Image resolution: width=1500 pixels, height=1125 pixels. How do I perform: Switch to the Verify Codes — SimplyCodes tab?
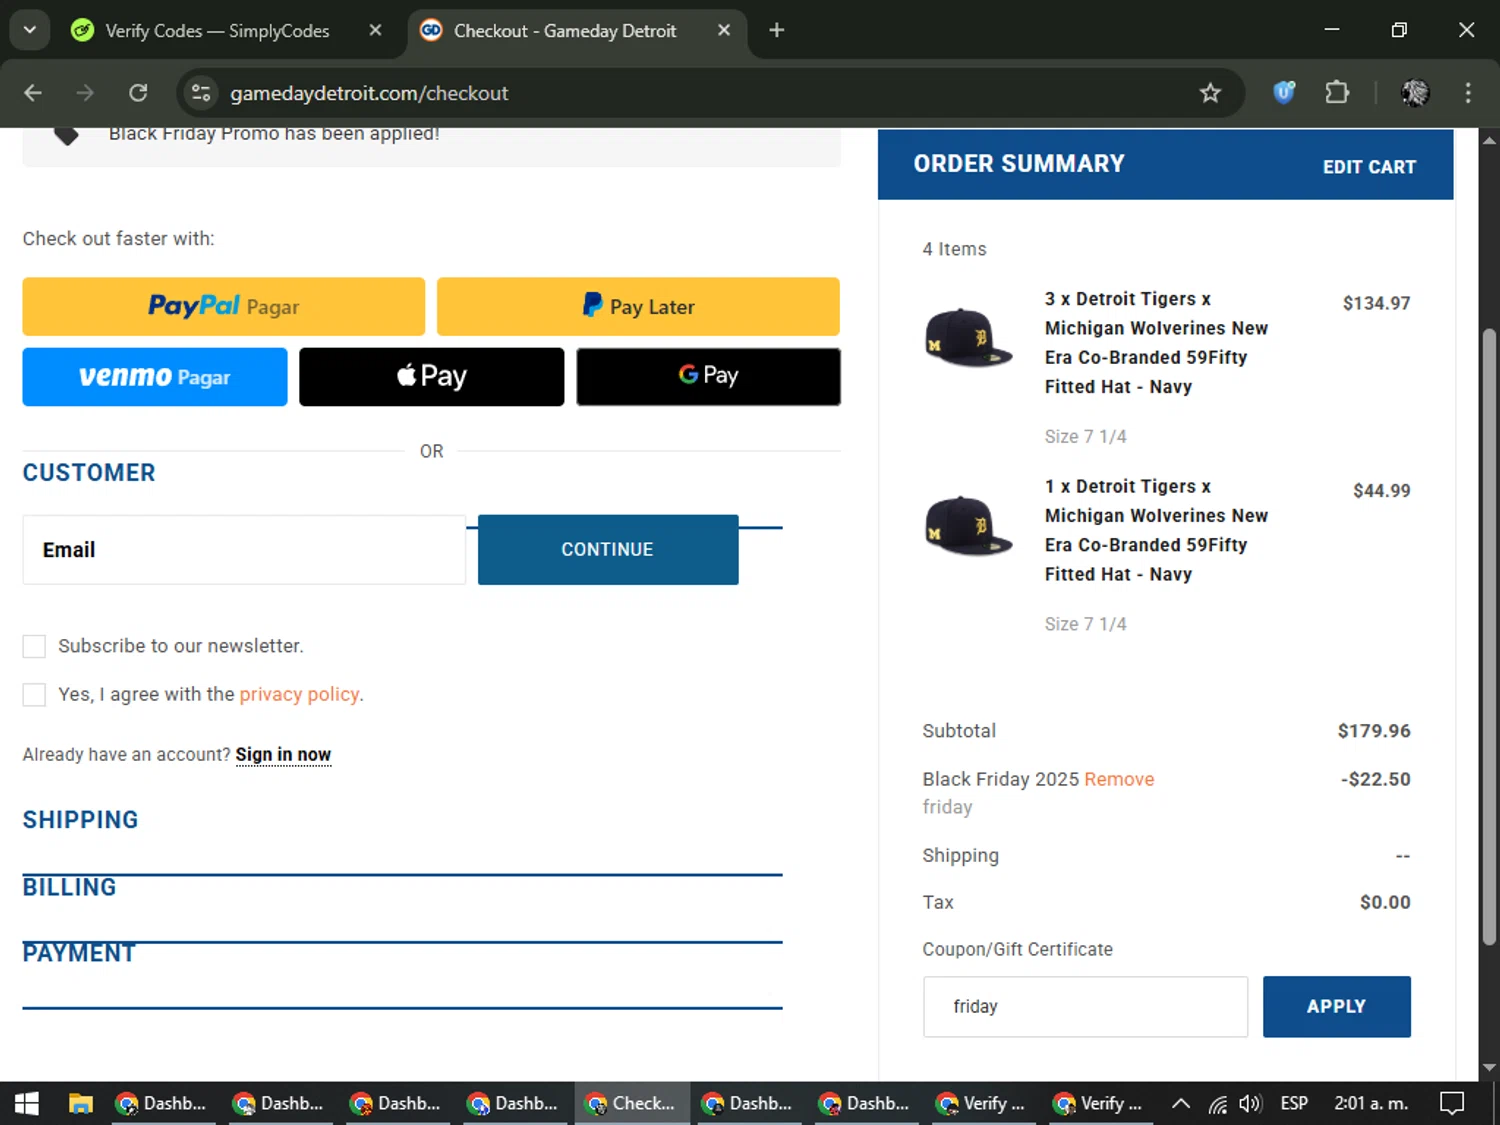pos(216,31)
